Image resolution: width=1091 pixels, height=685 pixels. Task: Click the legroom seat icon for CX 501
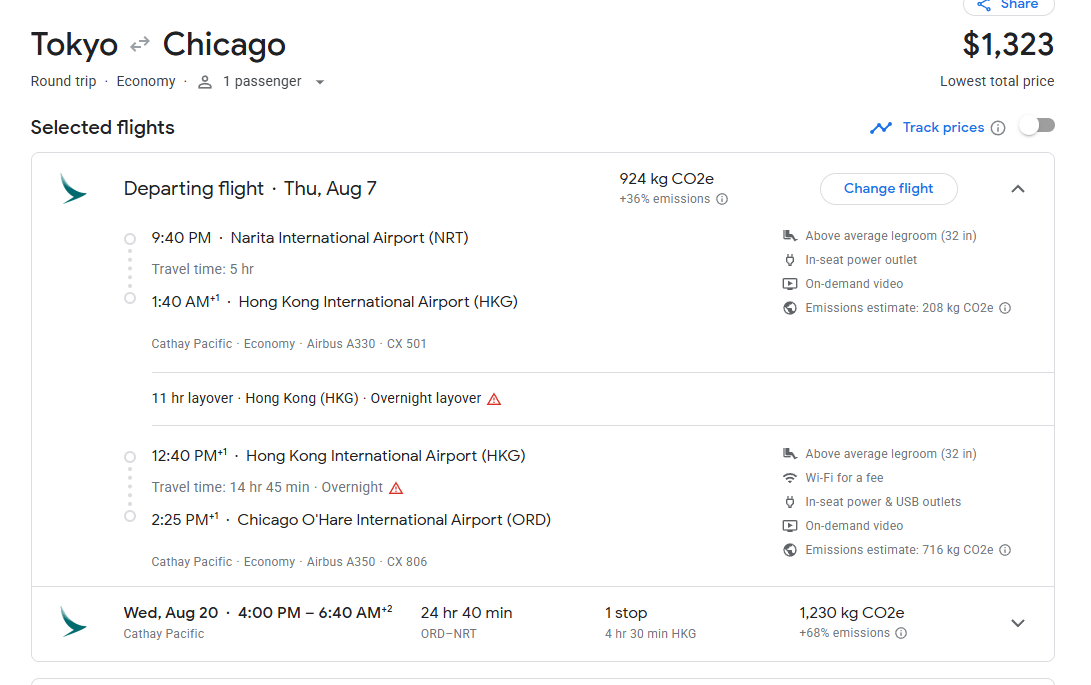click(790, 236)
